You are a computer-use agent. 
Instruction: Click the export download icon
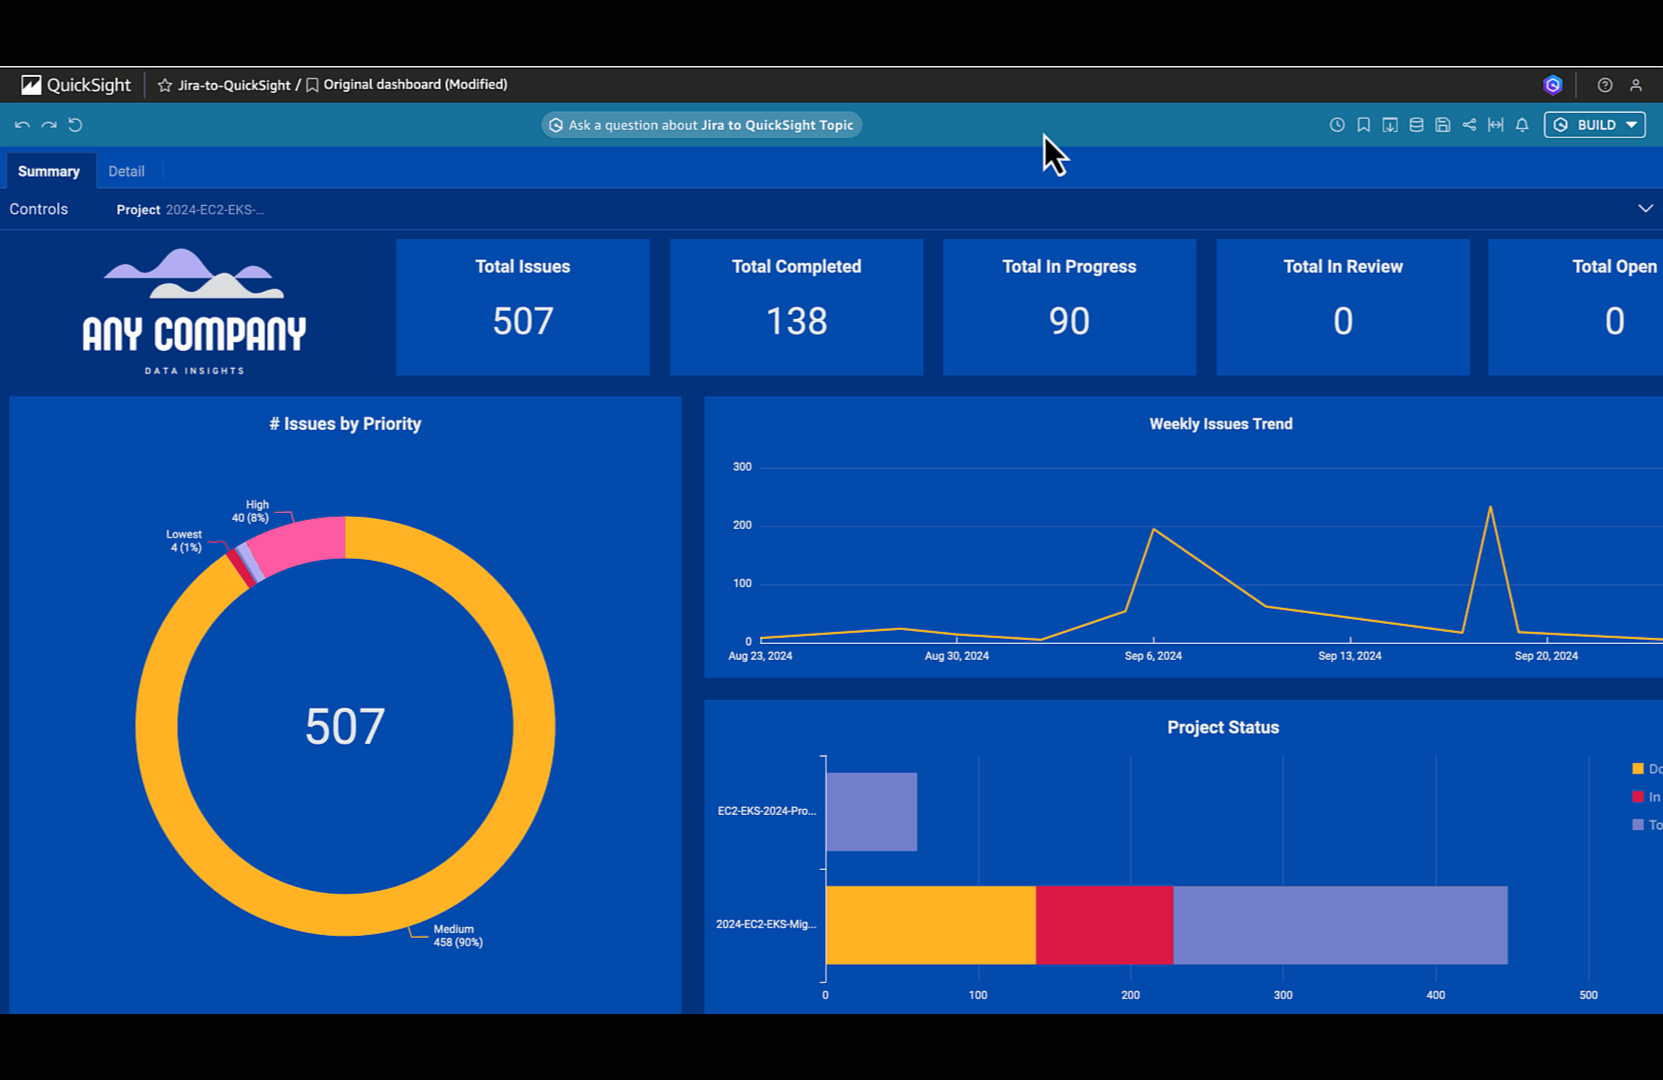point(1390,125)
